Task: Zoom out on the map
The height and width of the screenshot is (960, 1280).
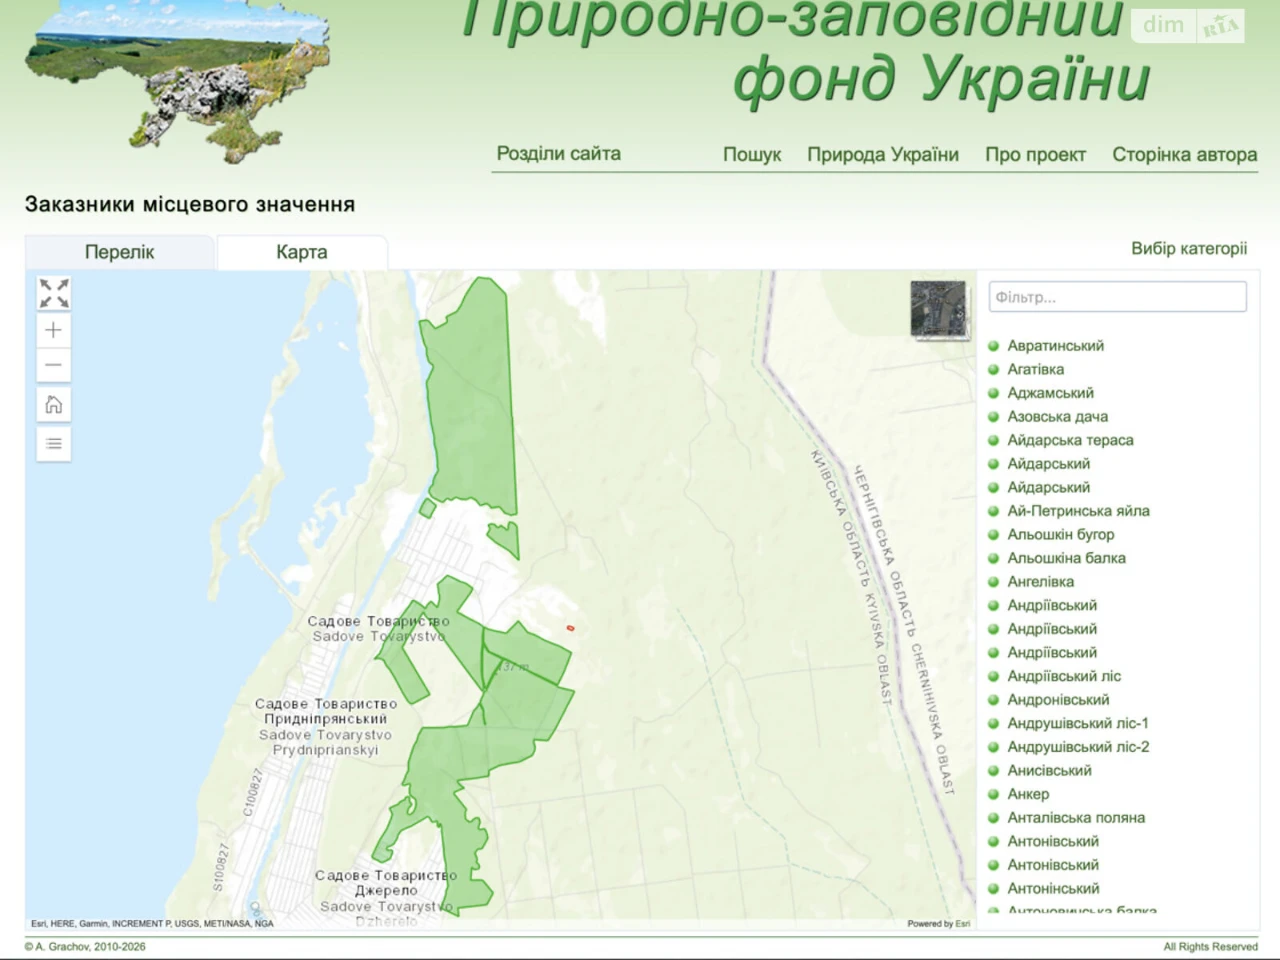Action: tap(54, 365)
